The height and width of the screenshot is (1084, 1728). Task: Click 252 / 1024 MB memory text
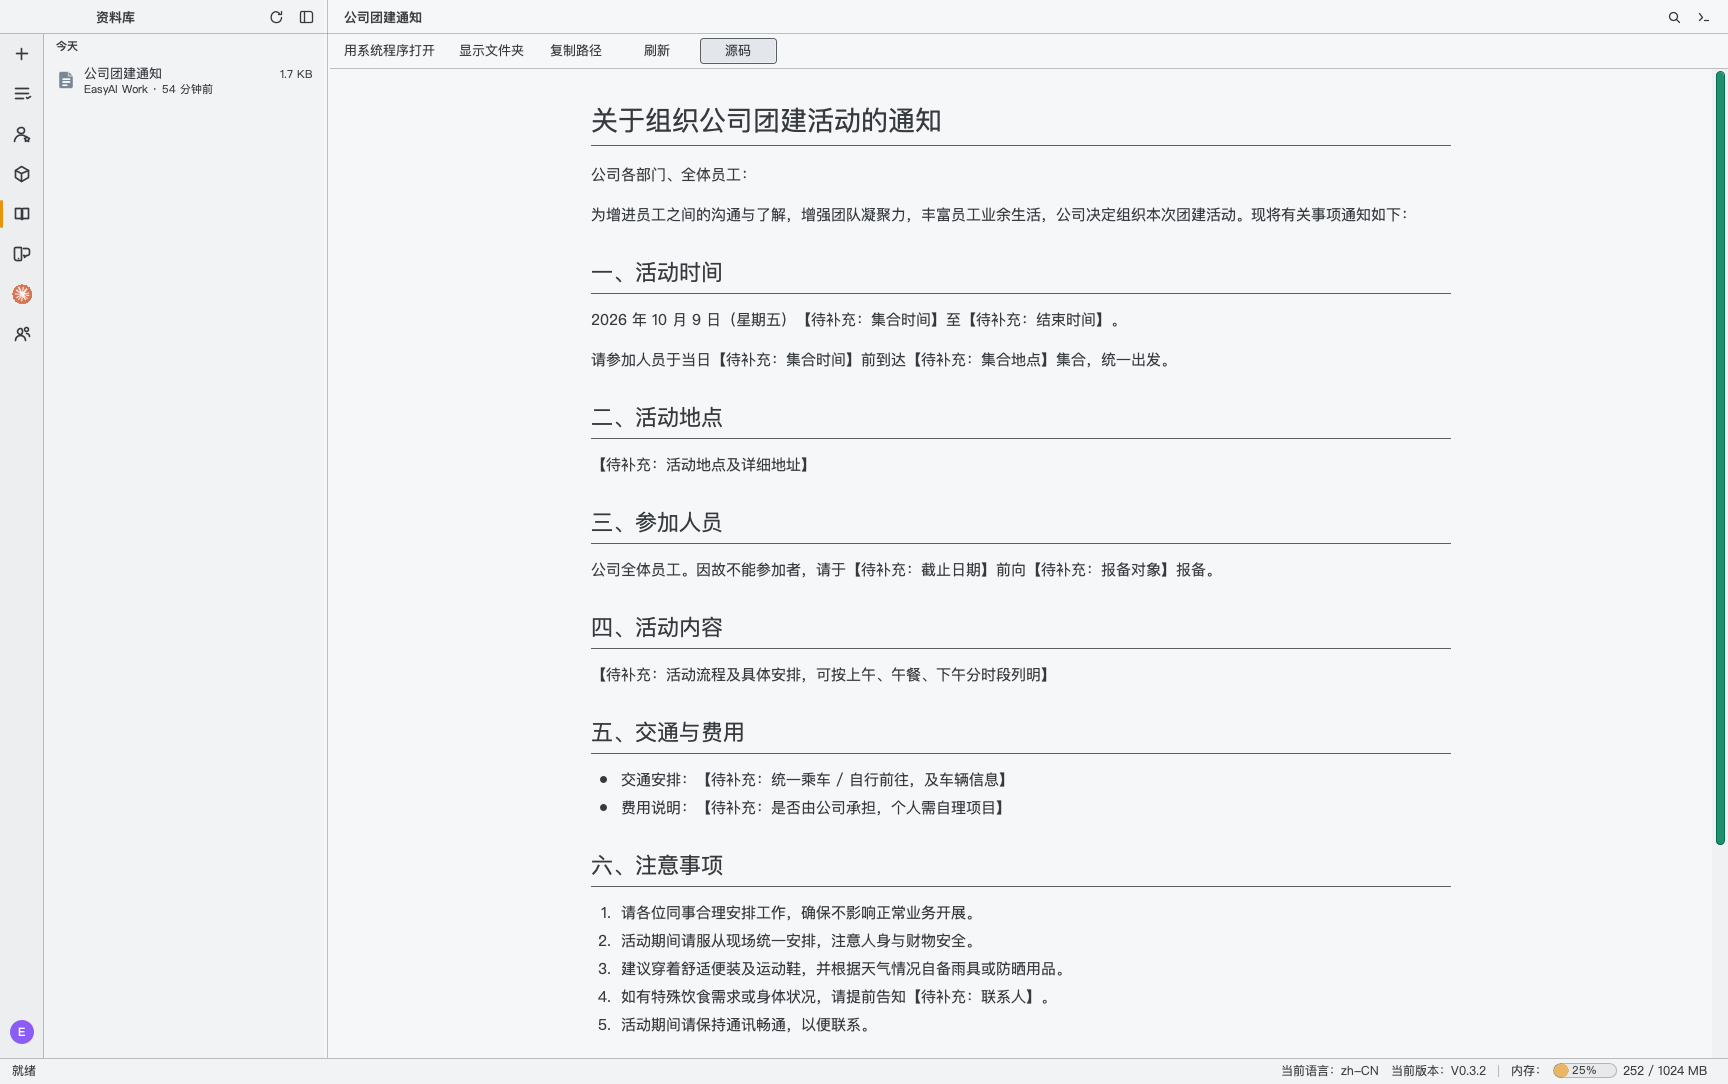pyautogui.click(x=1665, y=1070)
